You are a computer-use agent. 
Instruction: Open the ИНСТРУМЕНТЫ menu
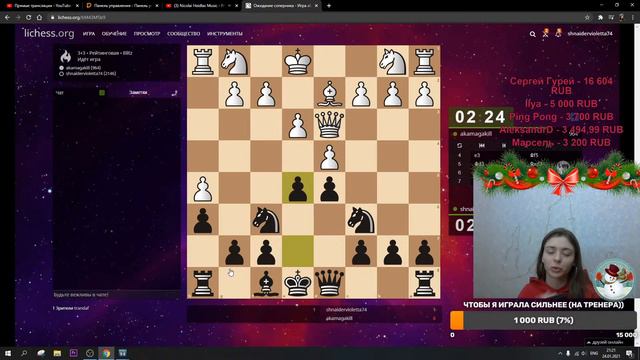[225, 34]
